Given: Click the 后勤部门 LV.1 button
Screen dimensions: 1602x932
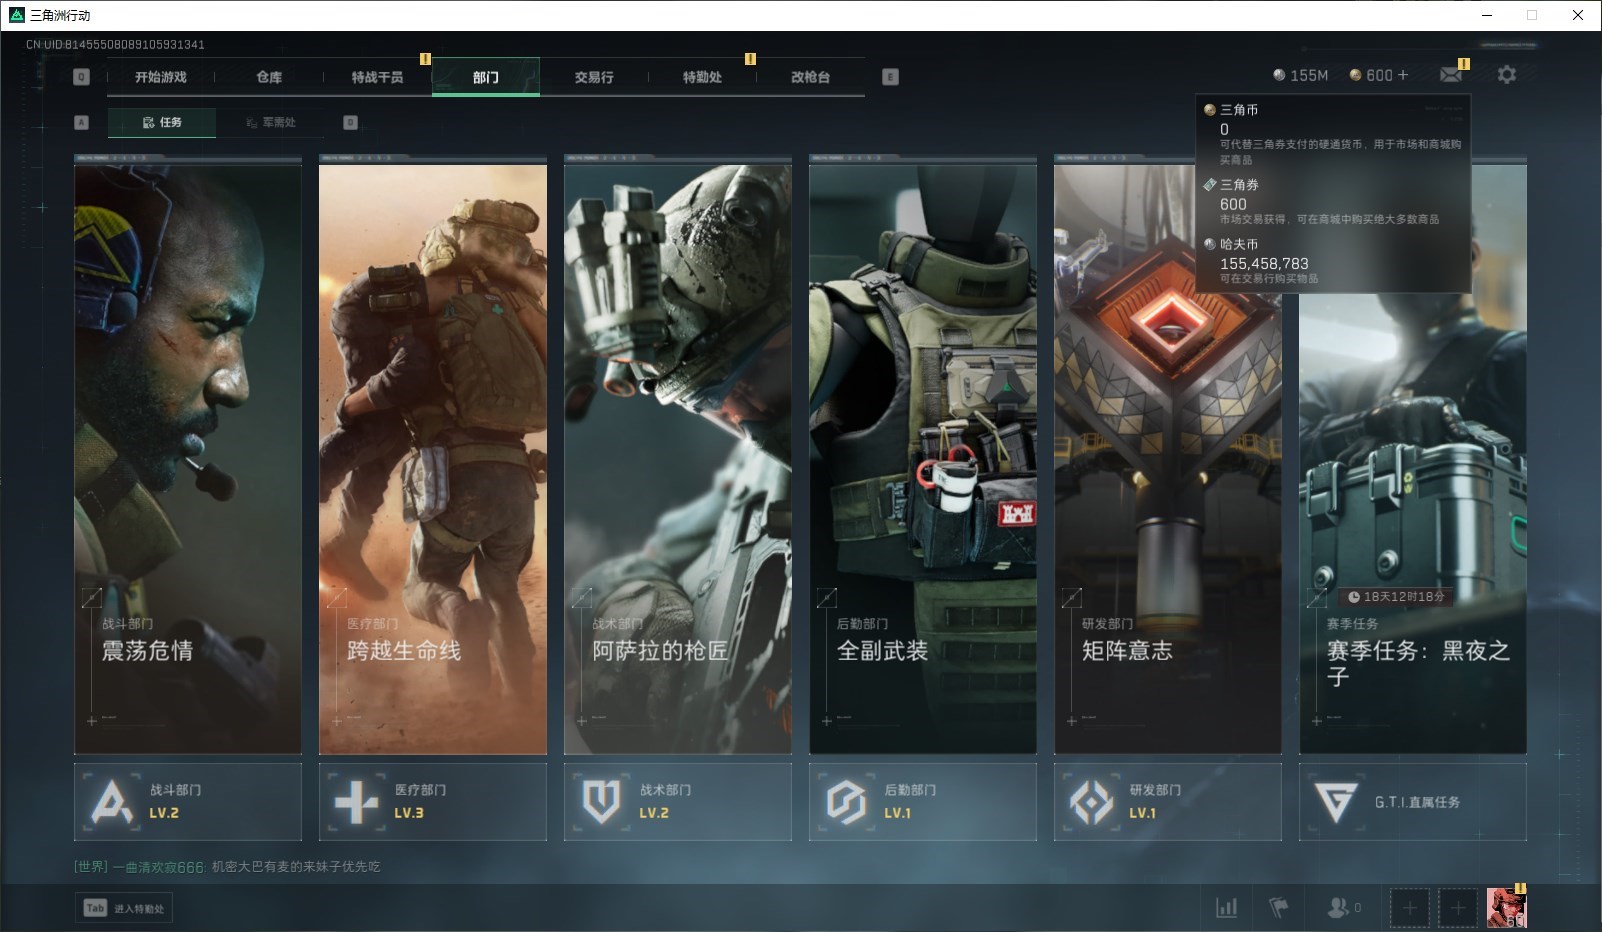Looking at the screenshot, I should [x=923, y=802].
